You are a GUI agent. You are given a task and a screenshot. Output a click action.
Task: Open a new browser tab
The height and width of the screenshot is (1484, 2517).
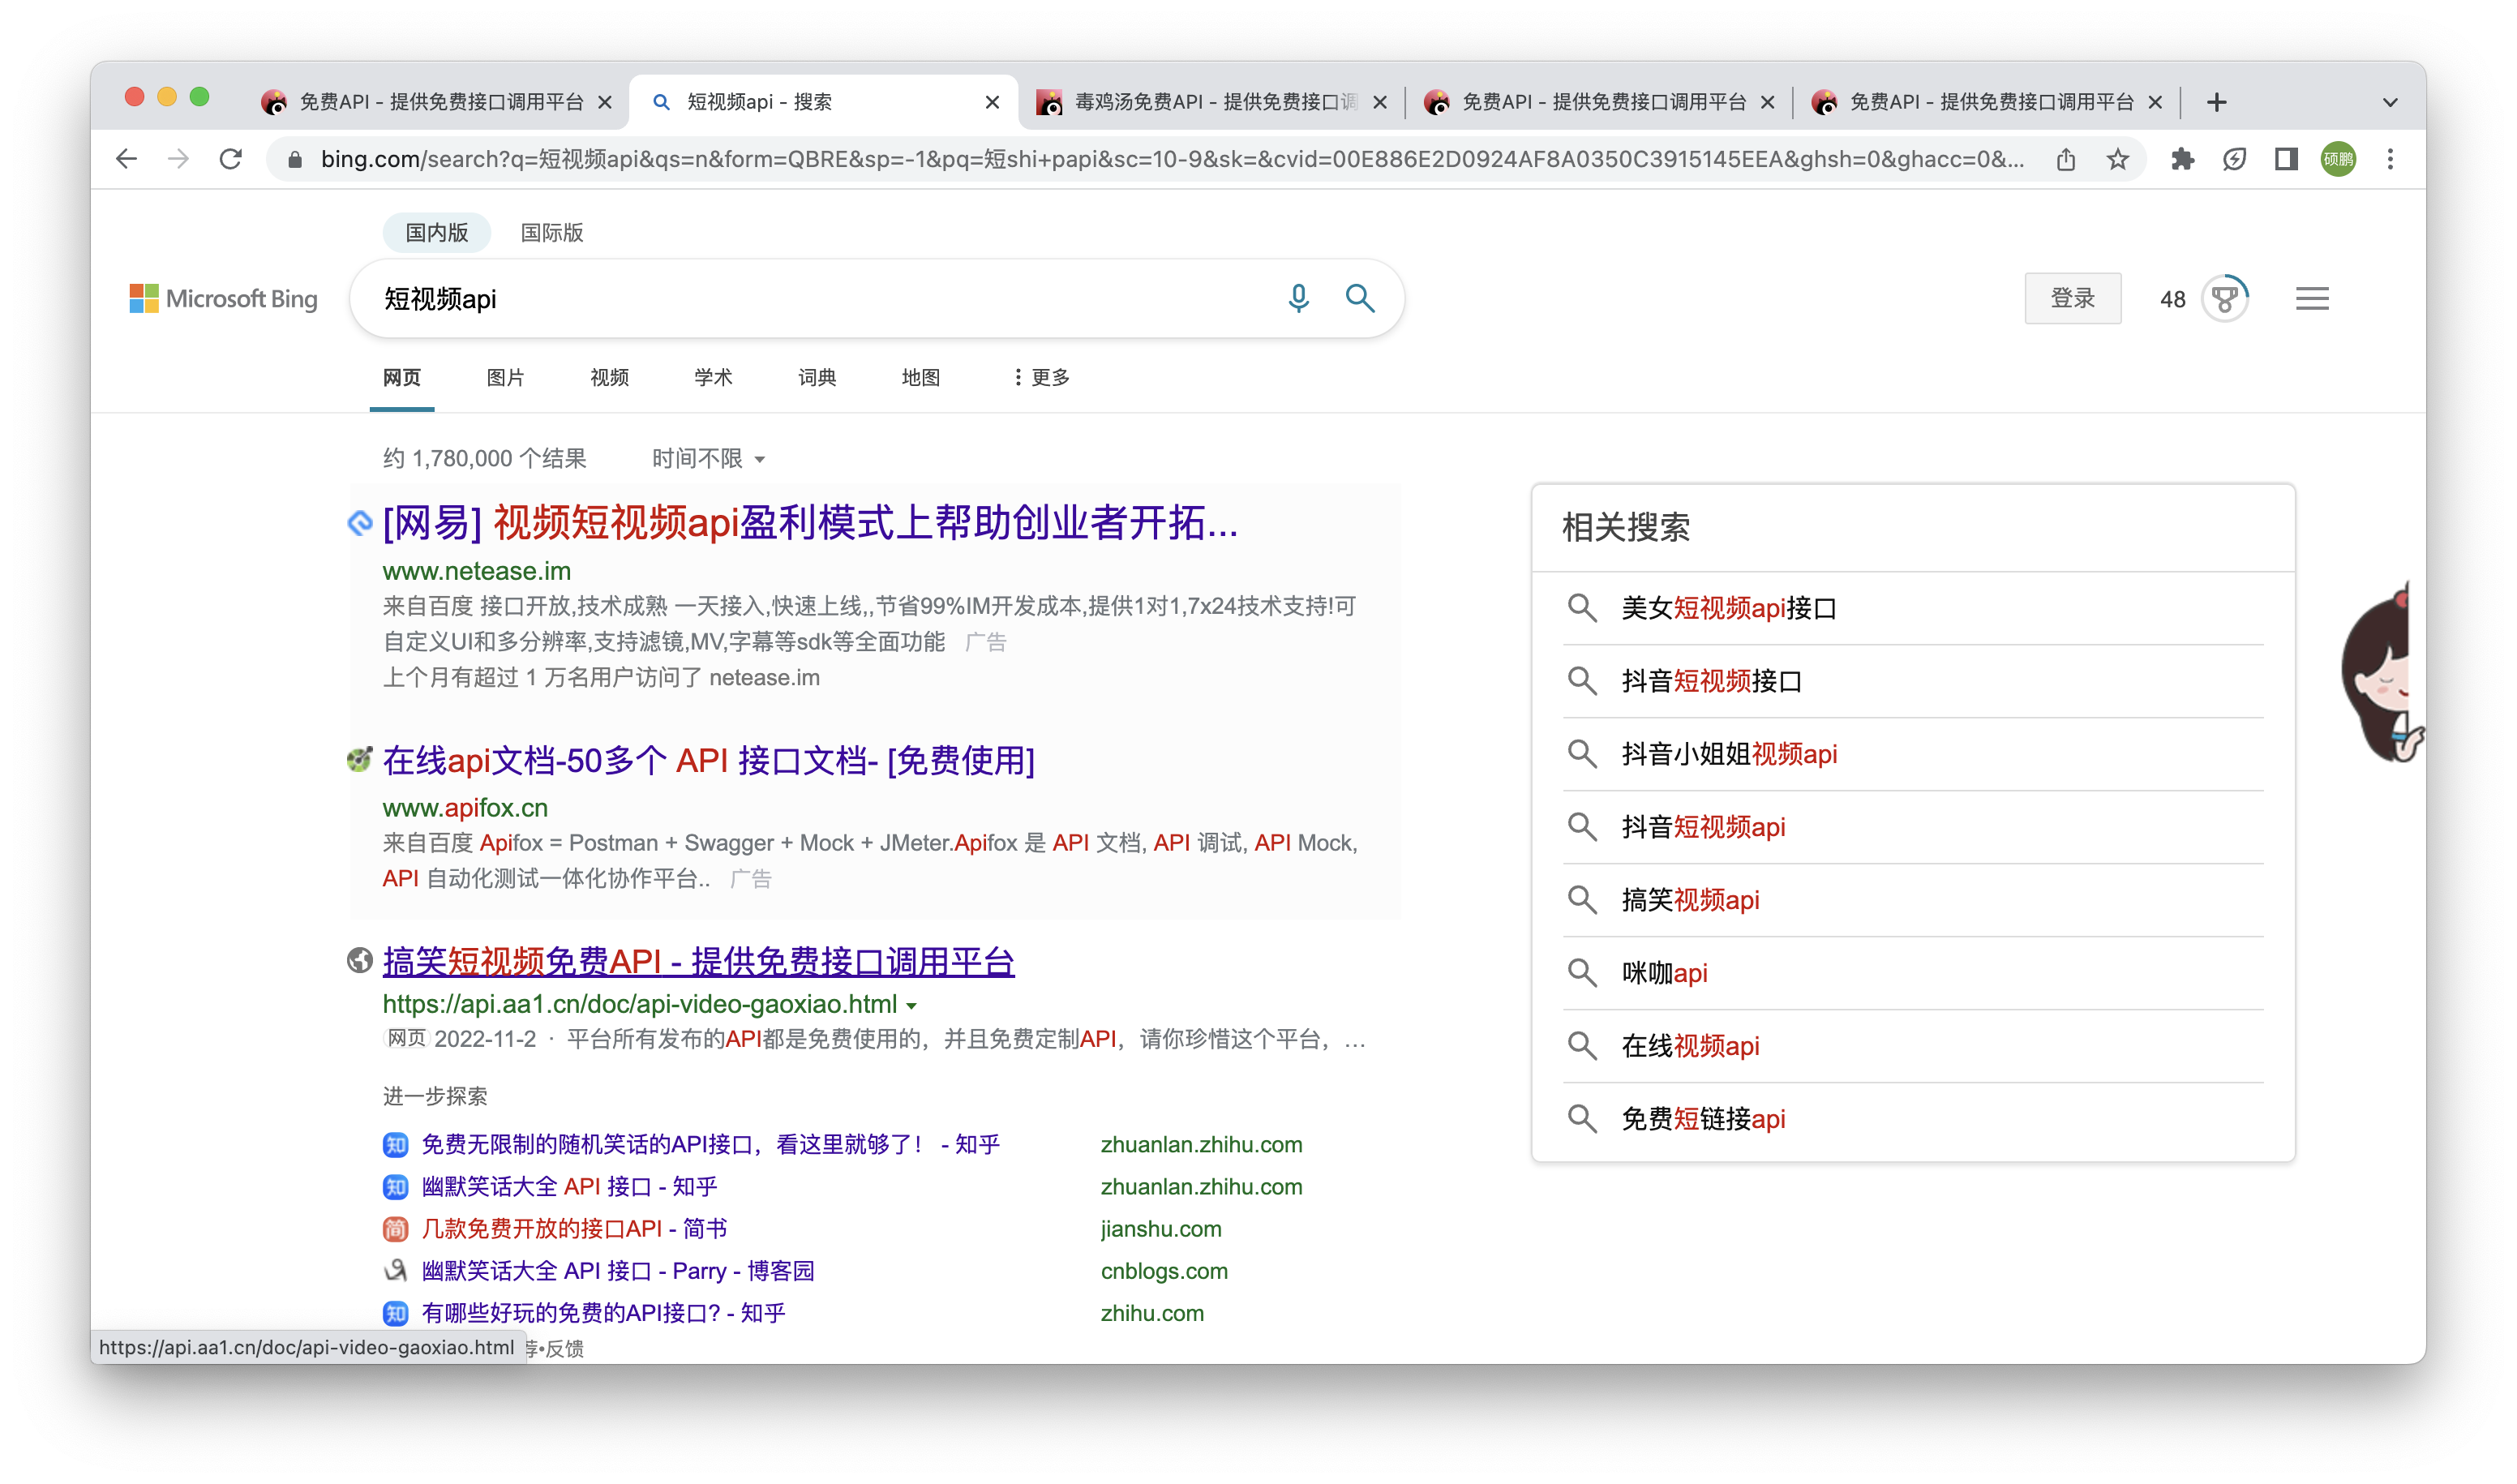(x=2217, y=102)
